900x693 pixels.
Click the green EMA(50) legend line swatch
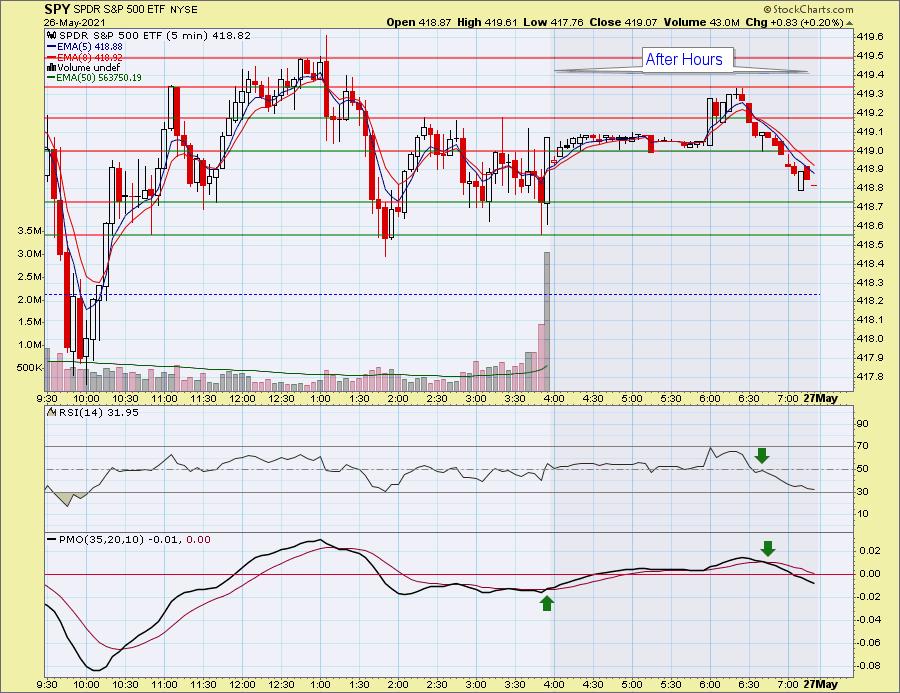(51, 78)
